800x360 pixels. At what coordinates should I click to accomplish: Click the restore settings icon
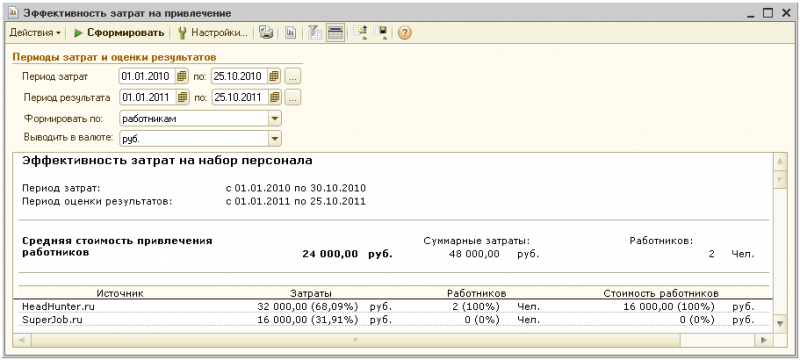(360, 33)
